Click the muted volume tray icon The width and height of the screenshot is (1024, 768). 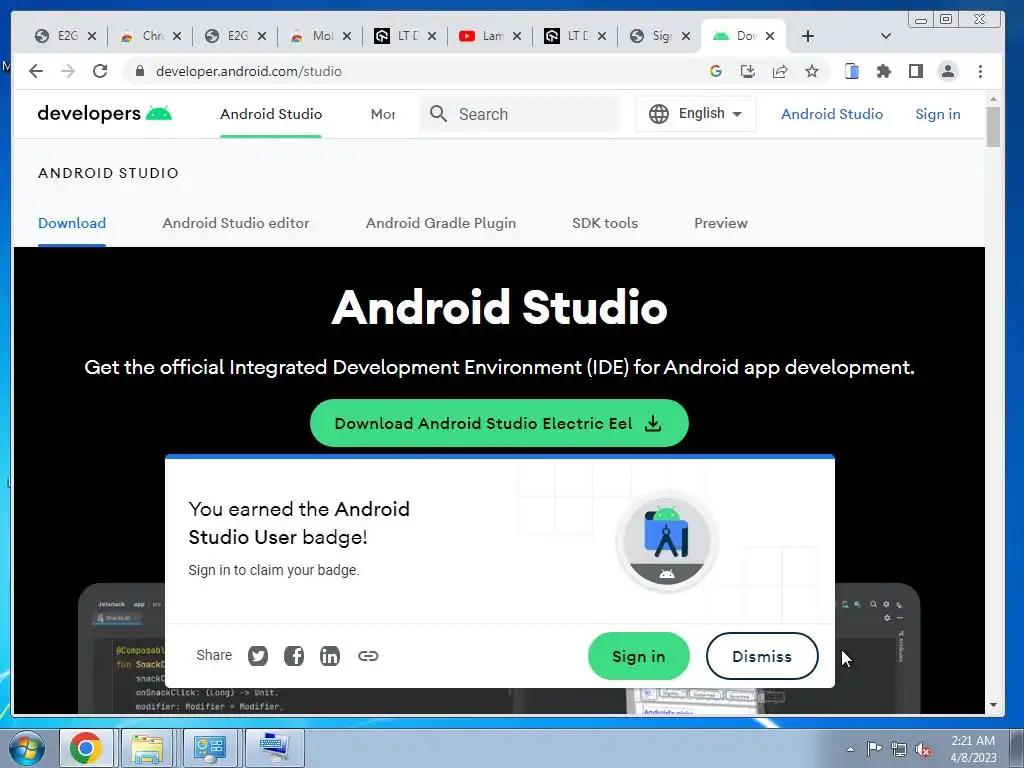pyautogui.click(x=922, y=750)
